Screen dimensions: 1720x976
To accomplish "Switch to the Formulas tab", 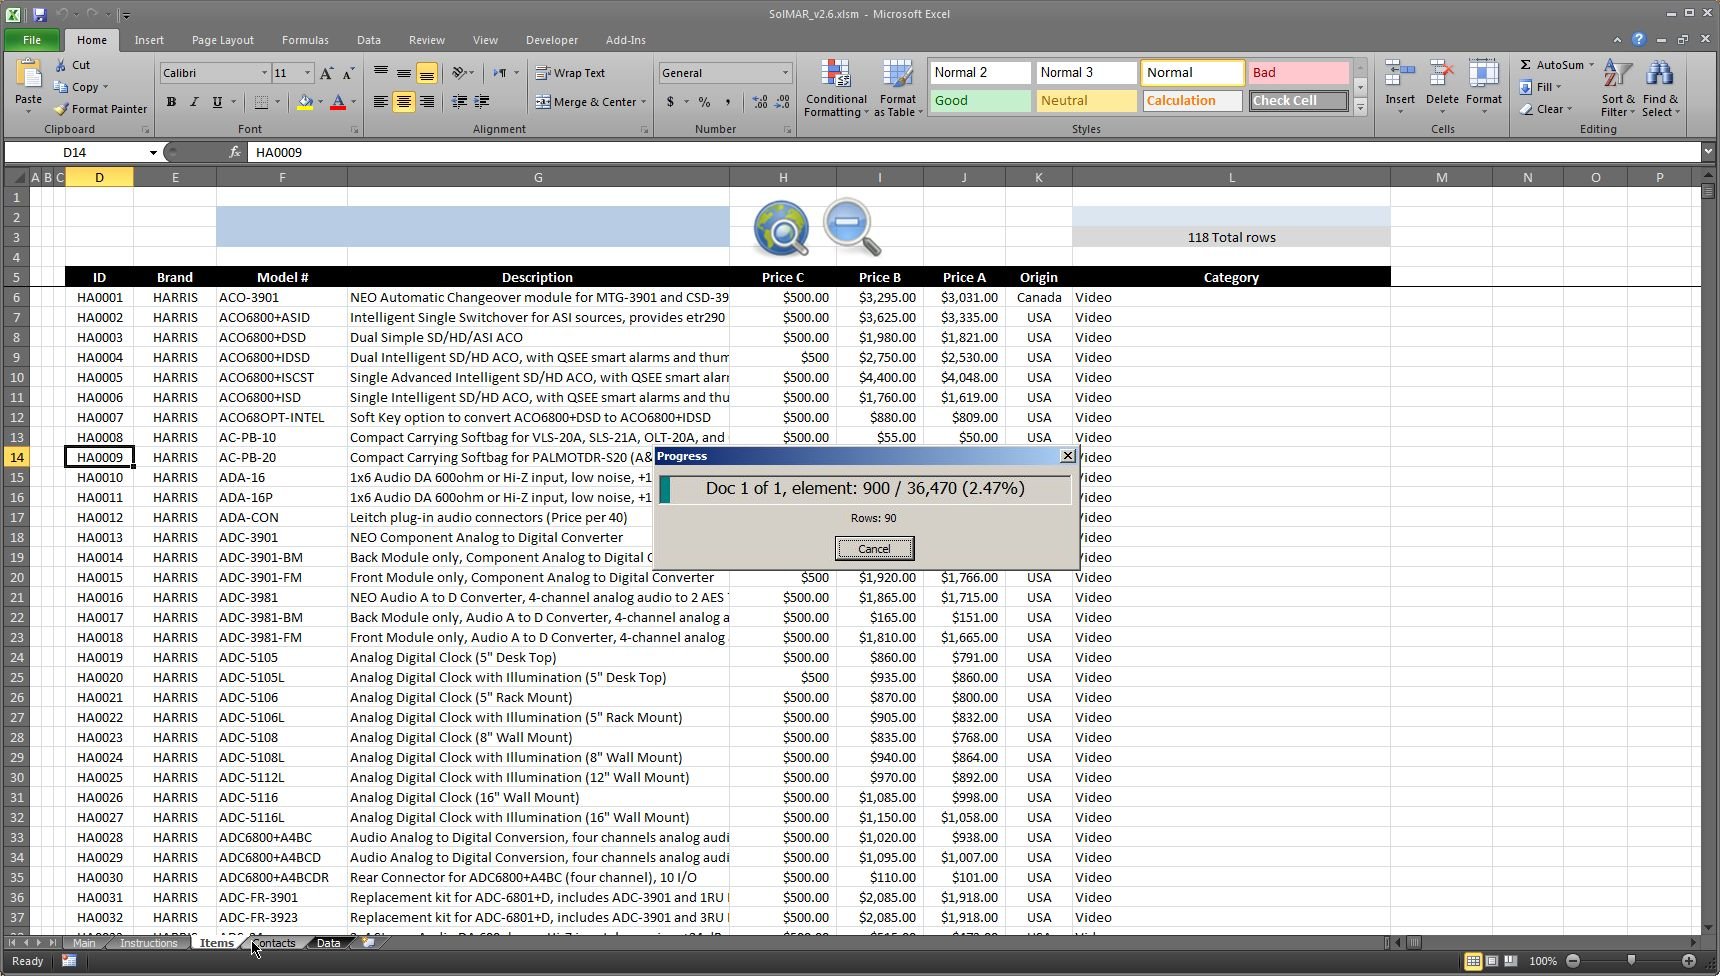I will click(305, 40).
